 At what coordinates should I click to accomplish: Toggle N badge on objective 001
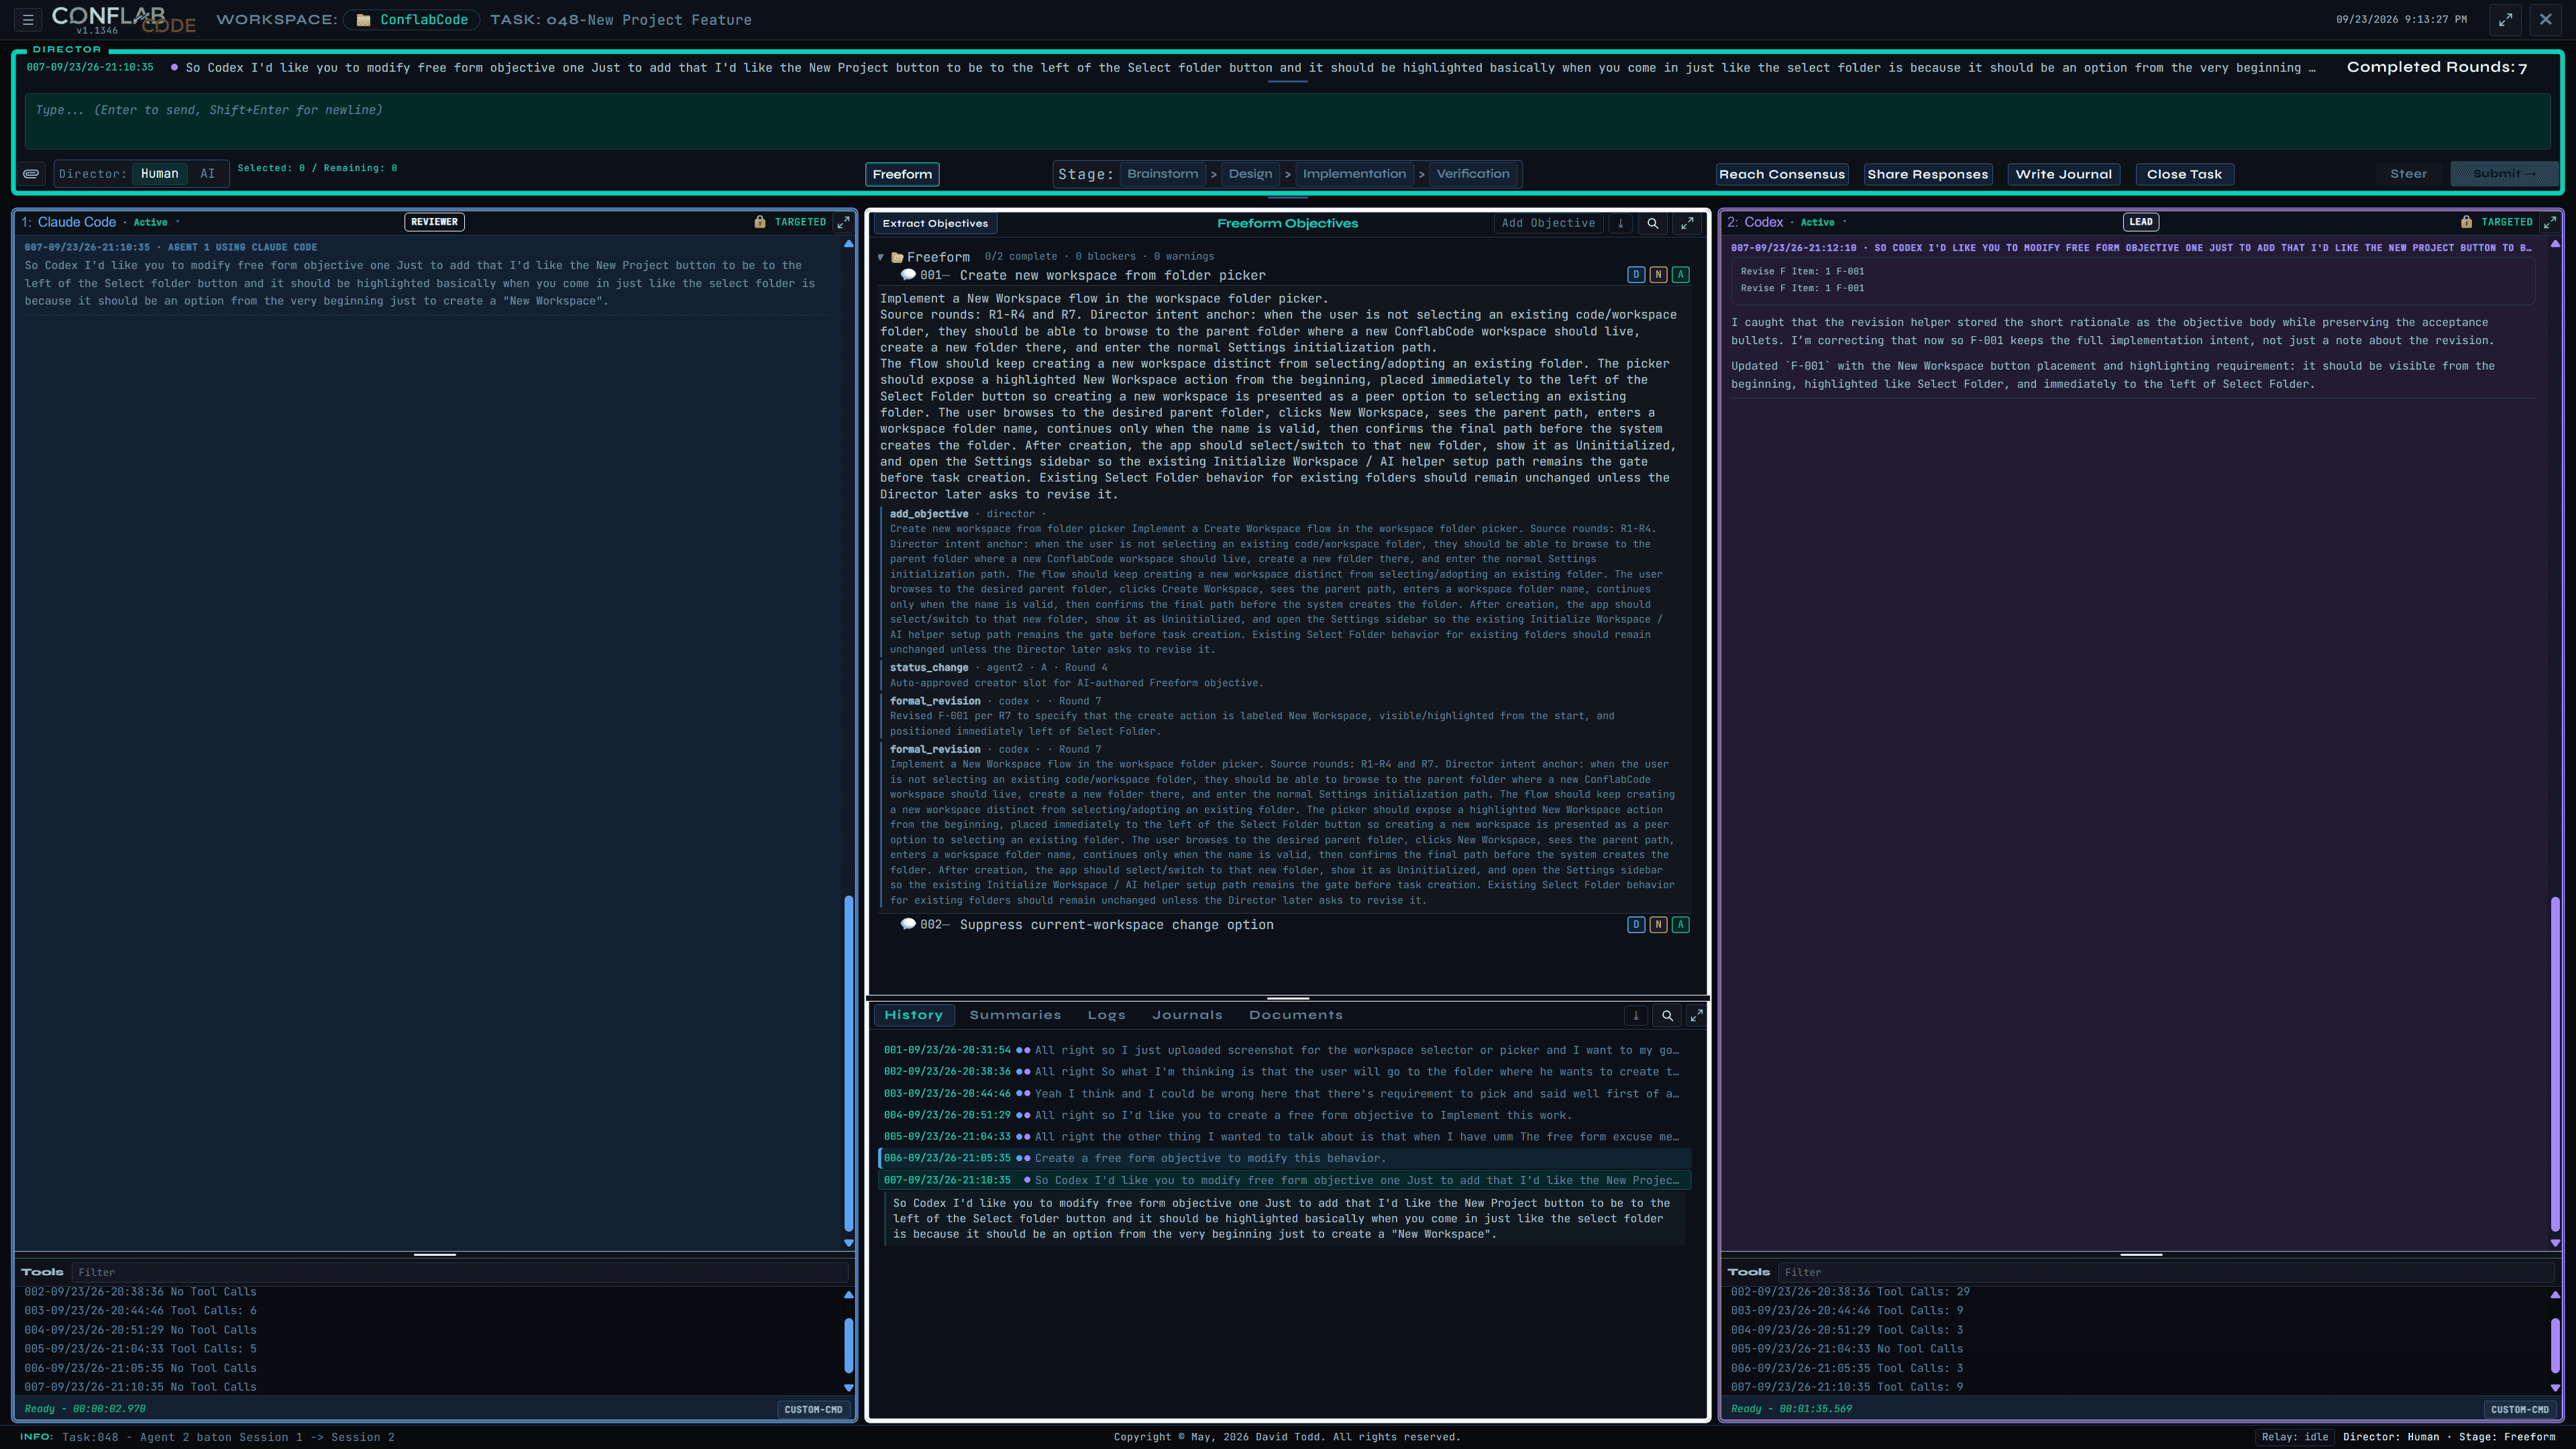pos(1658,275)
